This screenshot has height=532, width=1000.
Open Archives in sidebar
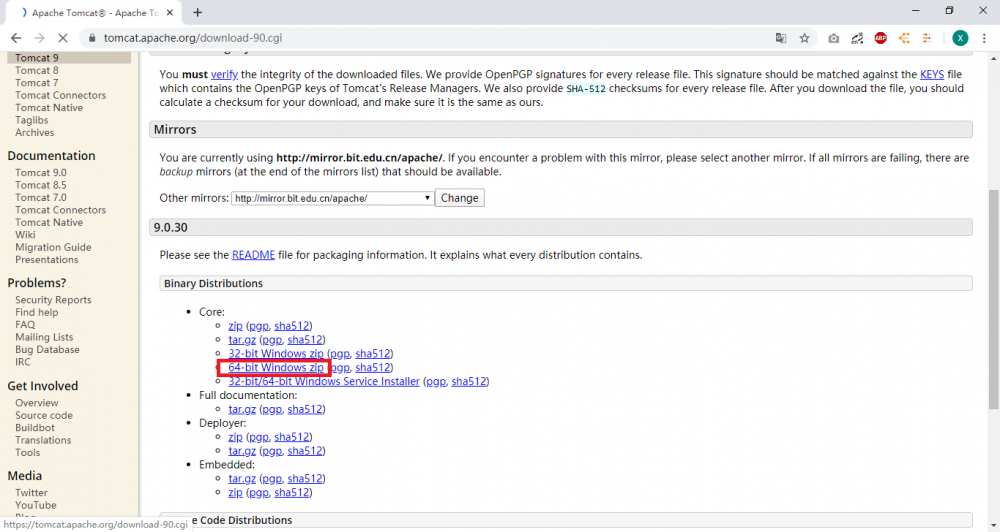[x=34, y=133]
